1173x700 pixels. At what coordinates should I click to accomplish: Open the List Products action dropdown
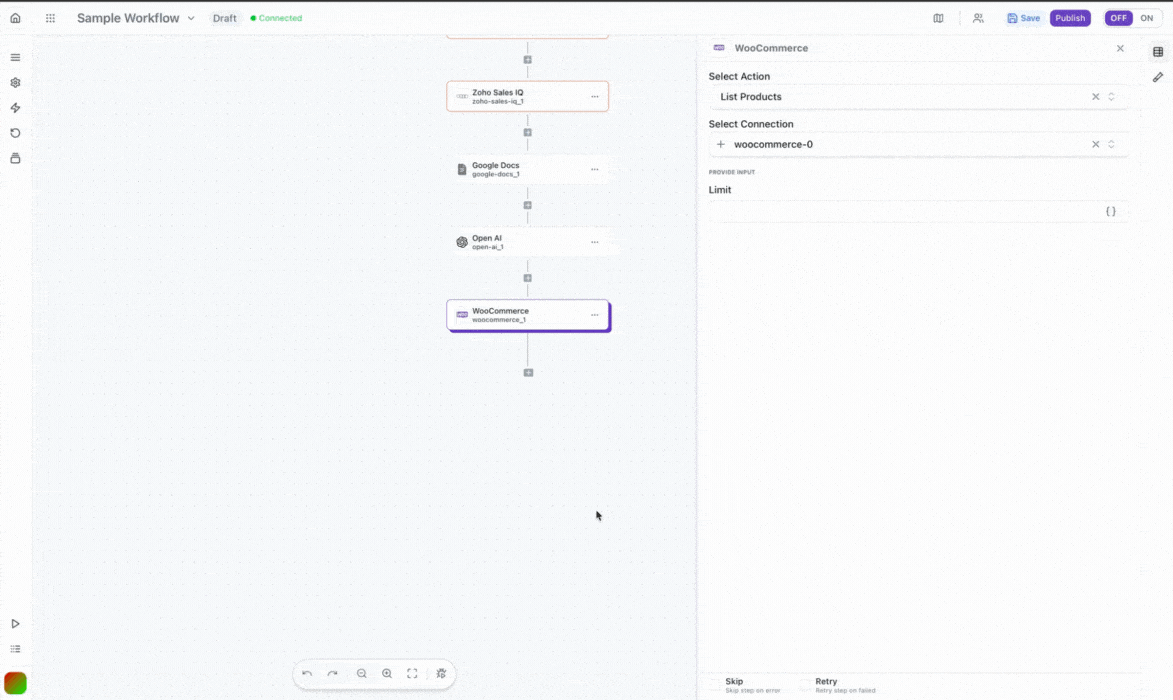pos(1110,96)
